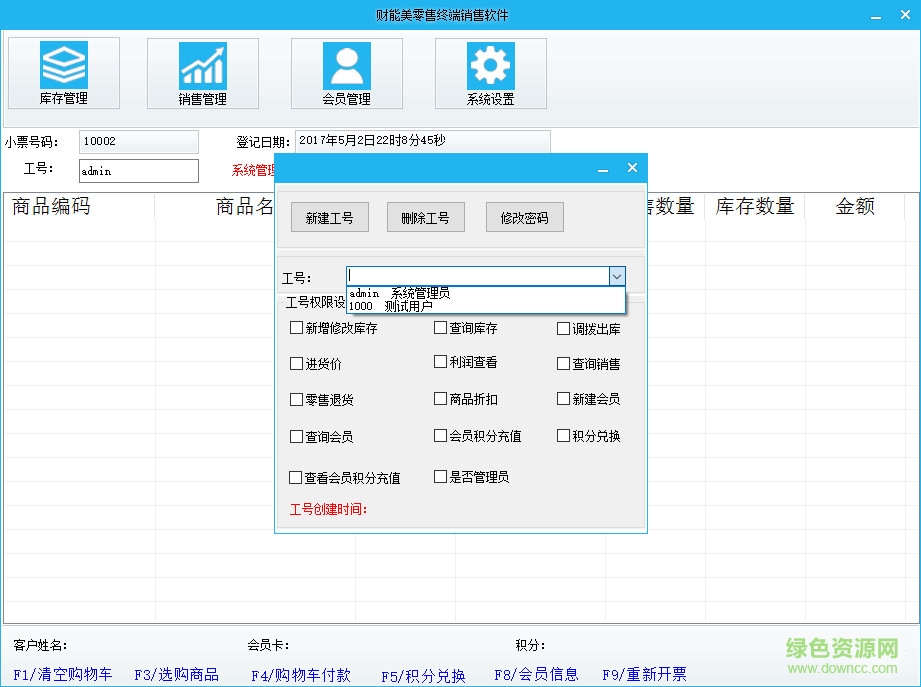Click the 修改密码 button
Image resolution: width=921 pixels, height=687 pixels.
[524, 218]
